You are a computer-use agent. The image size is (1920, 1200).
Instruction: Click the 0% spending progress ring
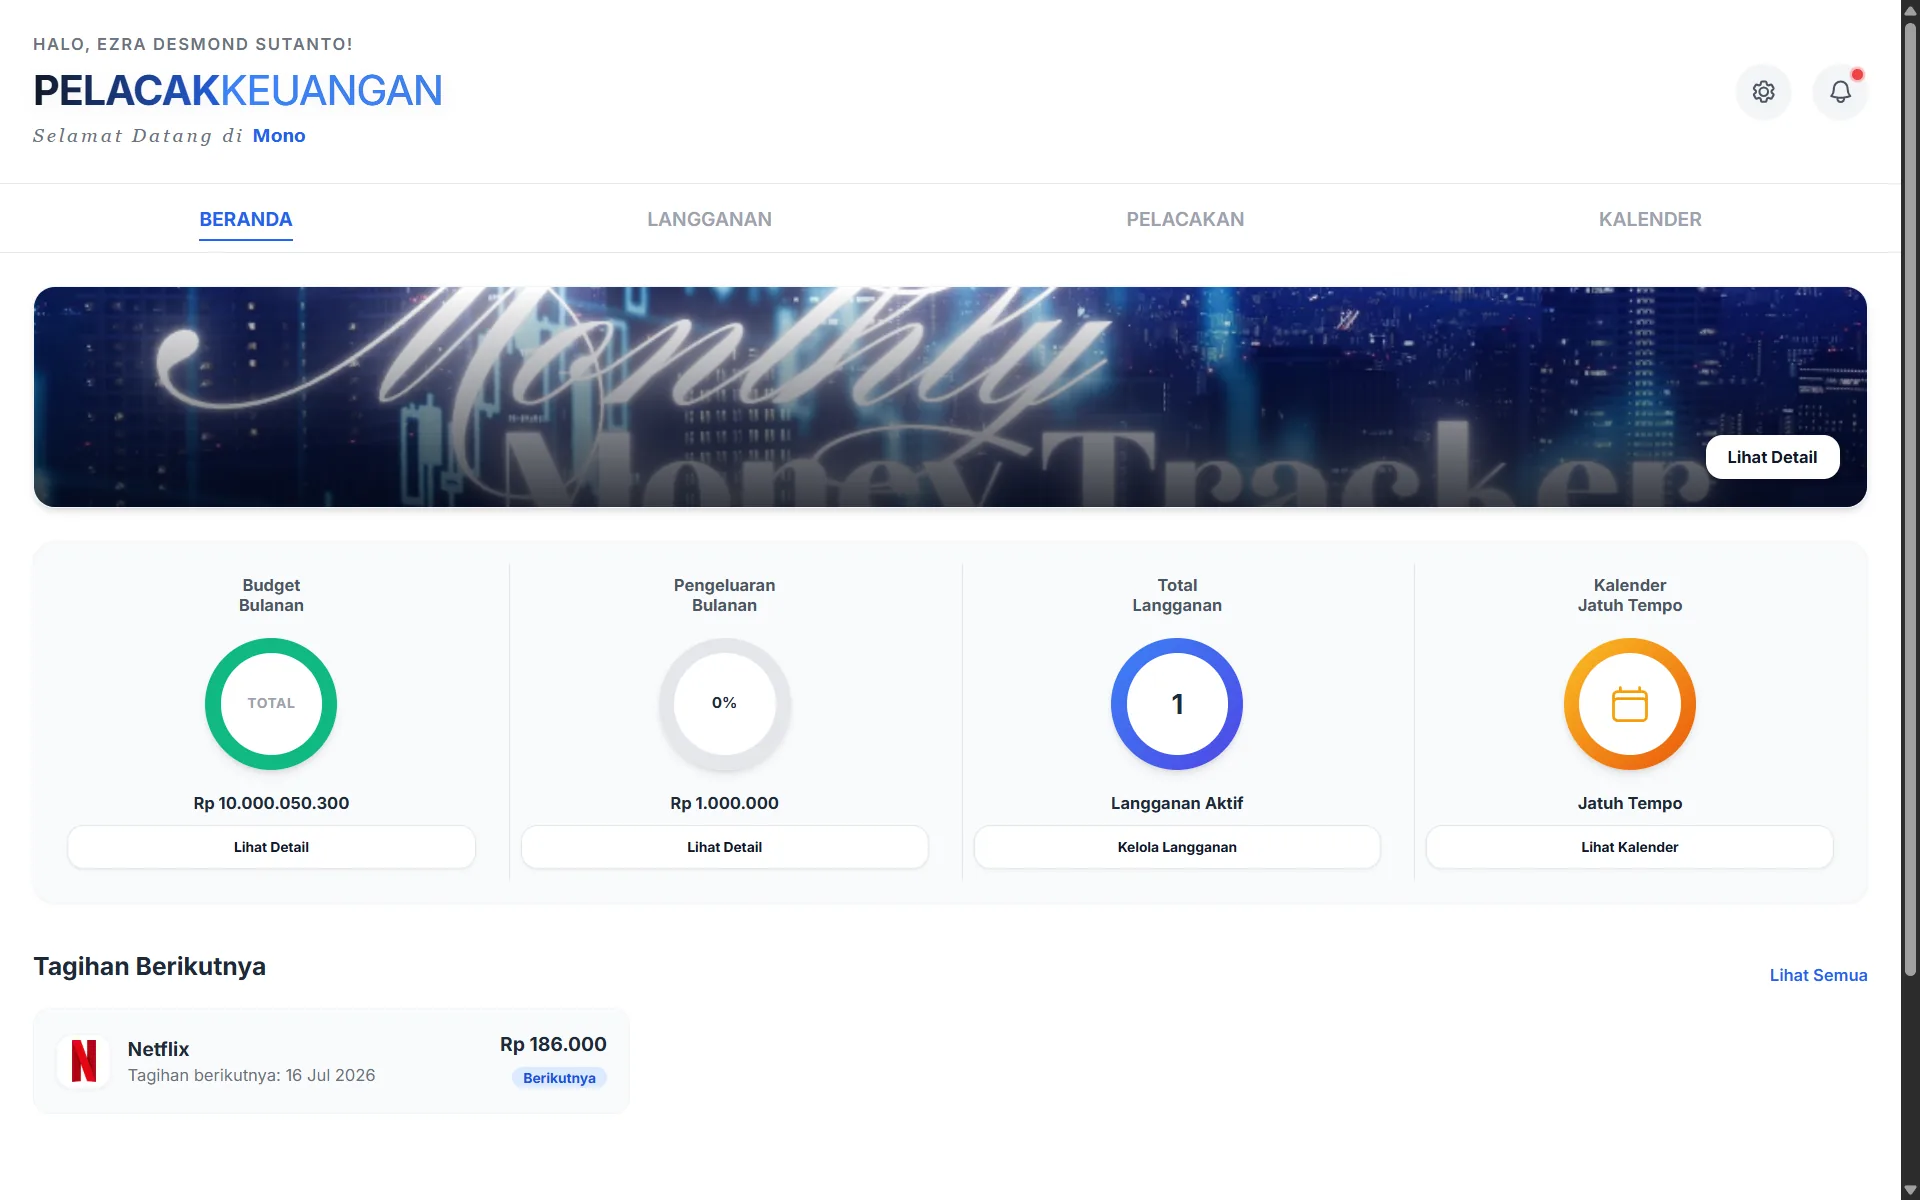coord(724,704)
